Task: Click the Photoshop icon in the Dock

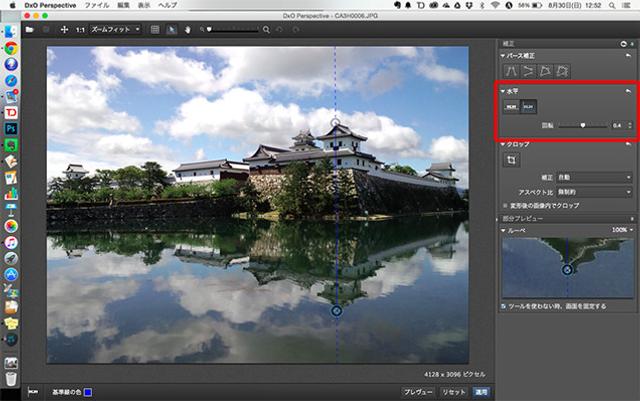Action: (x=10, y=128)
